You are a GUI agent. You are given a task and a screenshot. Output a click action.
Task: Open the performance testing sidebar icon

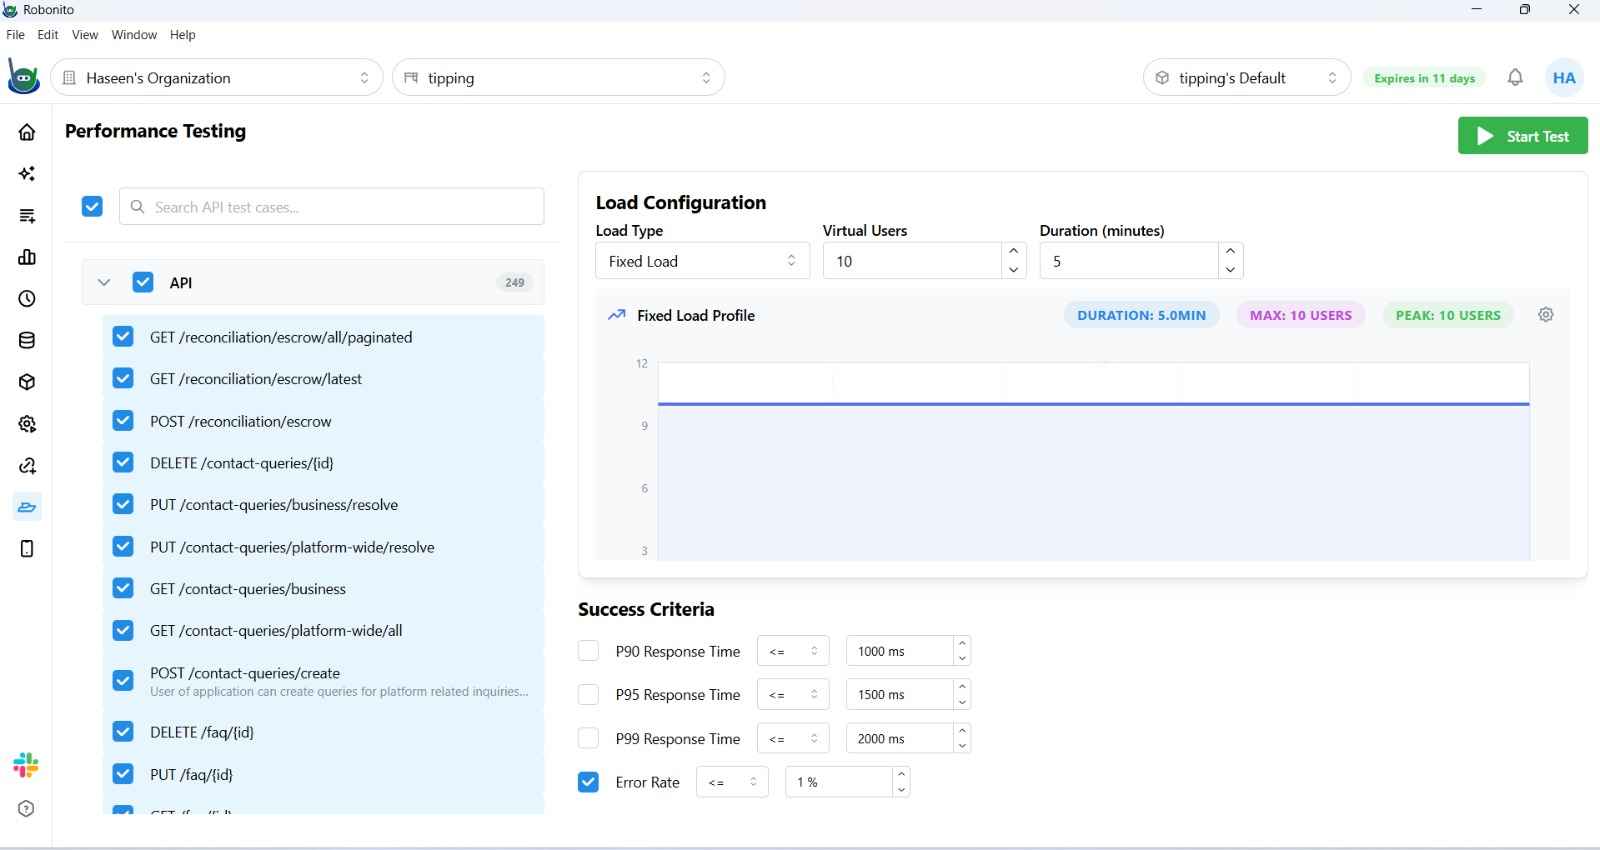pyautogui.click(x=27, y=507)
